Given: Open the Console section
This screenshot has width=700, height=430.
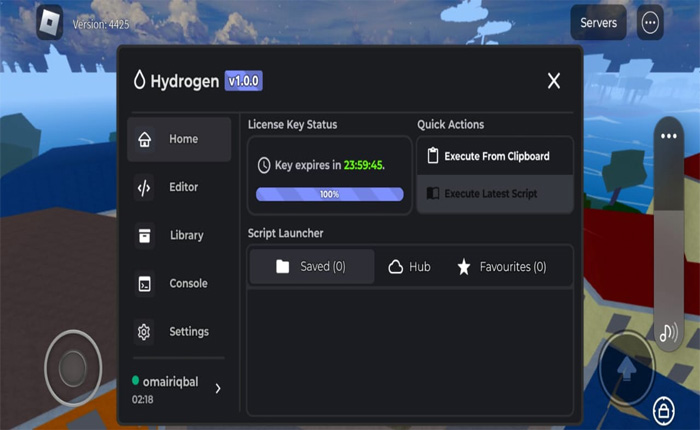Looking at the screenshot, I should pyautogui.click(x=179, y=284).
